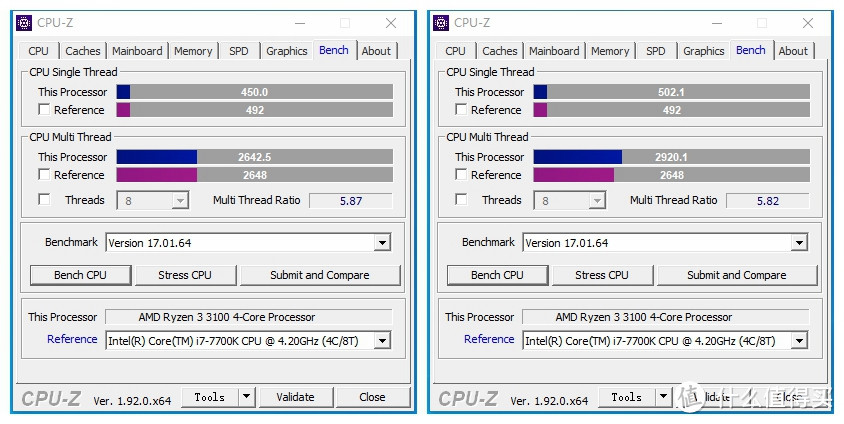This screenshot has height=424, width=844.
Task: Expand Threads count dropdown in left window
Action: 180,201
